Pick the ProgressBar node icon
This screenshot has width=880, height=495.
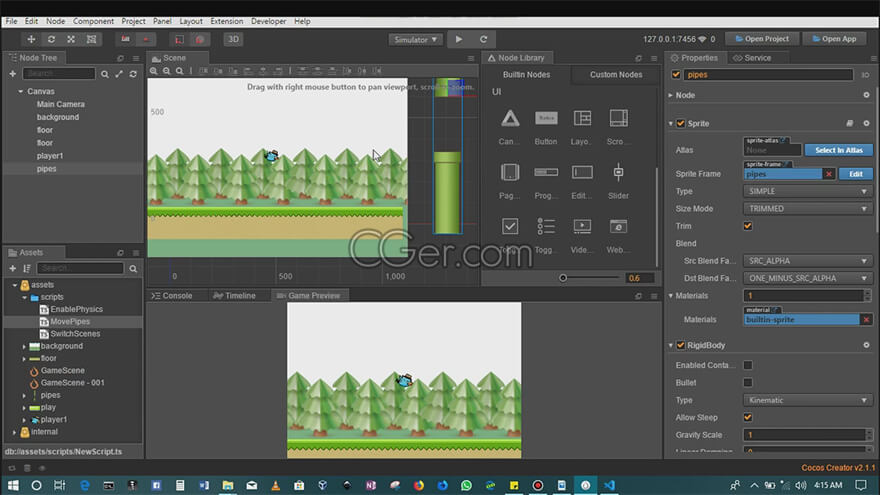(x=546, y=172)
